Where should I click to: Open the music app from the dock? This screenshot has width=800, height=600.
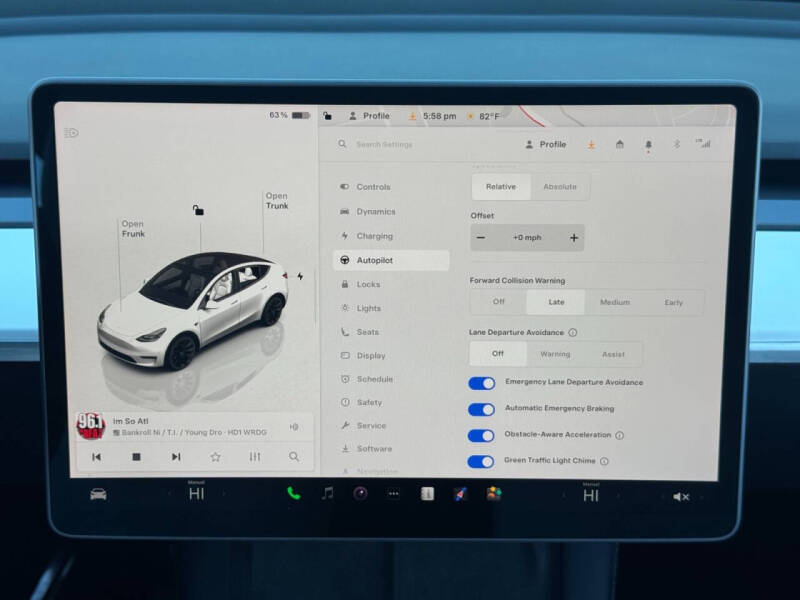click(x=325, y=491)
